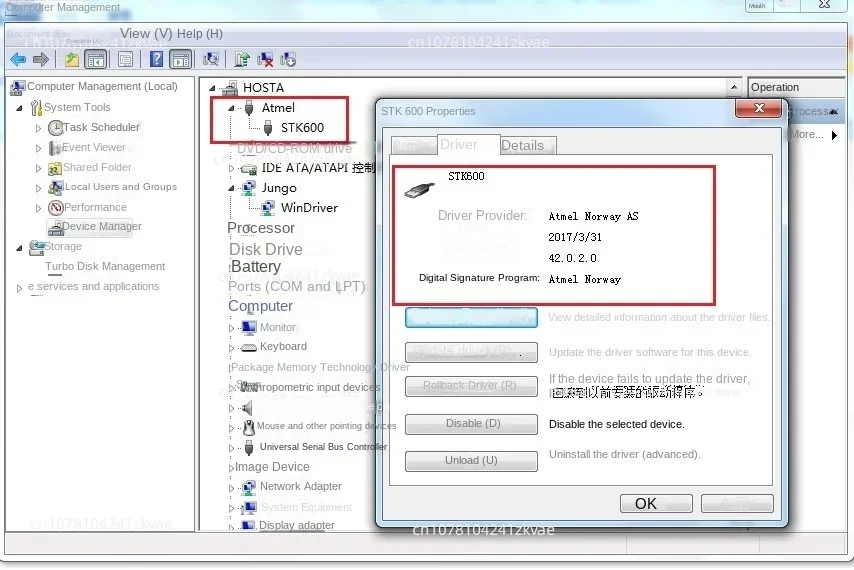
Task: Click the Properties sheet toolbar icon
Action: point(125,59)
